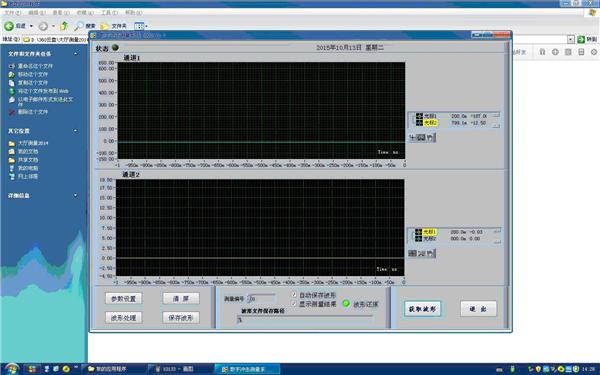Click the 退出 button
Screen dimensions: 600x375
point(478,309)
